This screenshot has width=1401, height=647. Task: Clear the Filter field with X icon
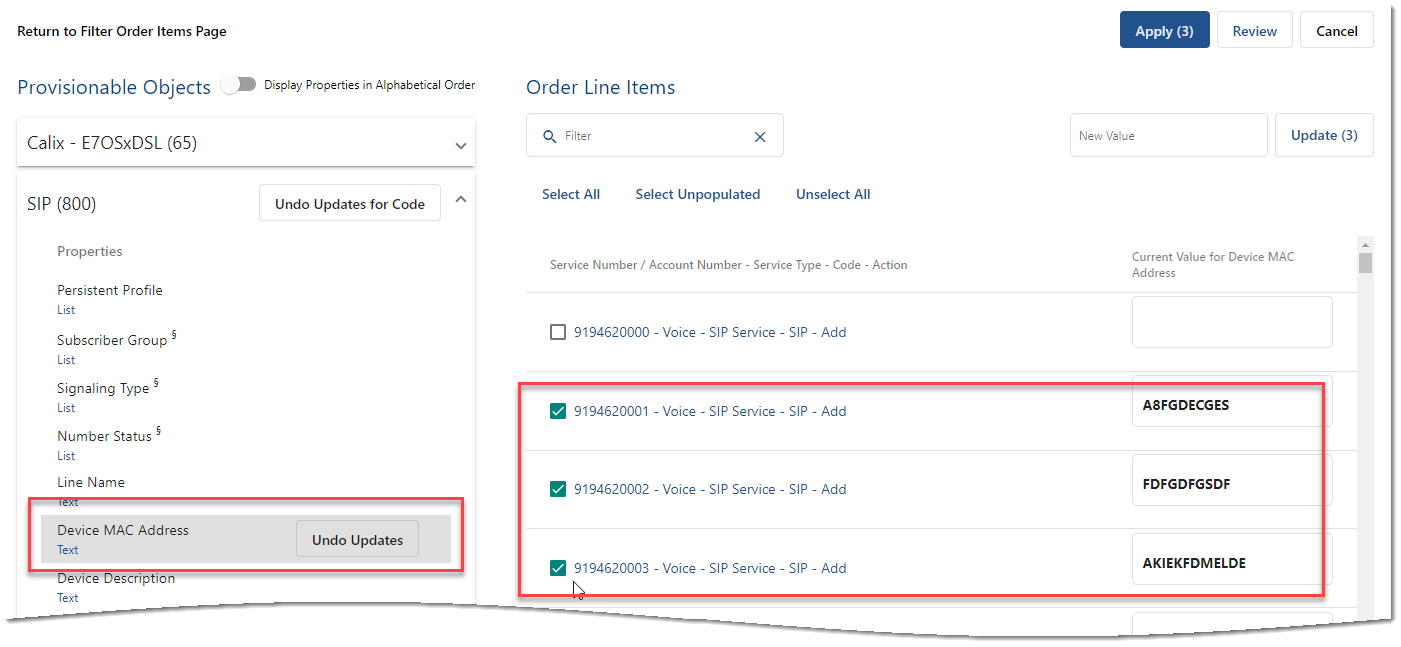[x=760, y=136]
